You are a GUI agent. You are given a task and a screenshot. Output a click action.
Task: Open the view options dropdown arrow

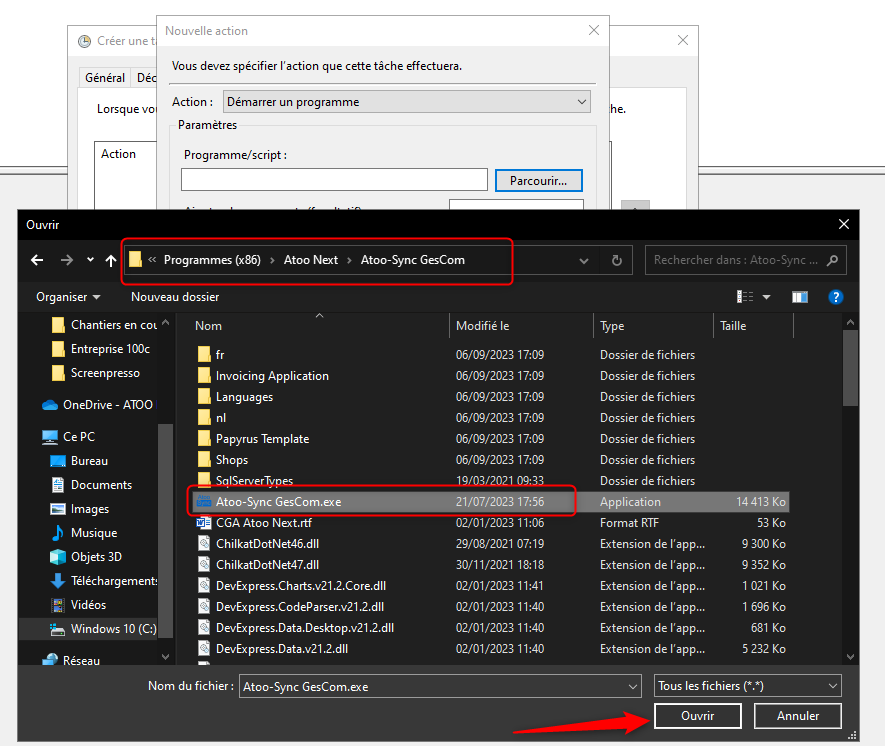click(x=766, y=297)
